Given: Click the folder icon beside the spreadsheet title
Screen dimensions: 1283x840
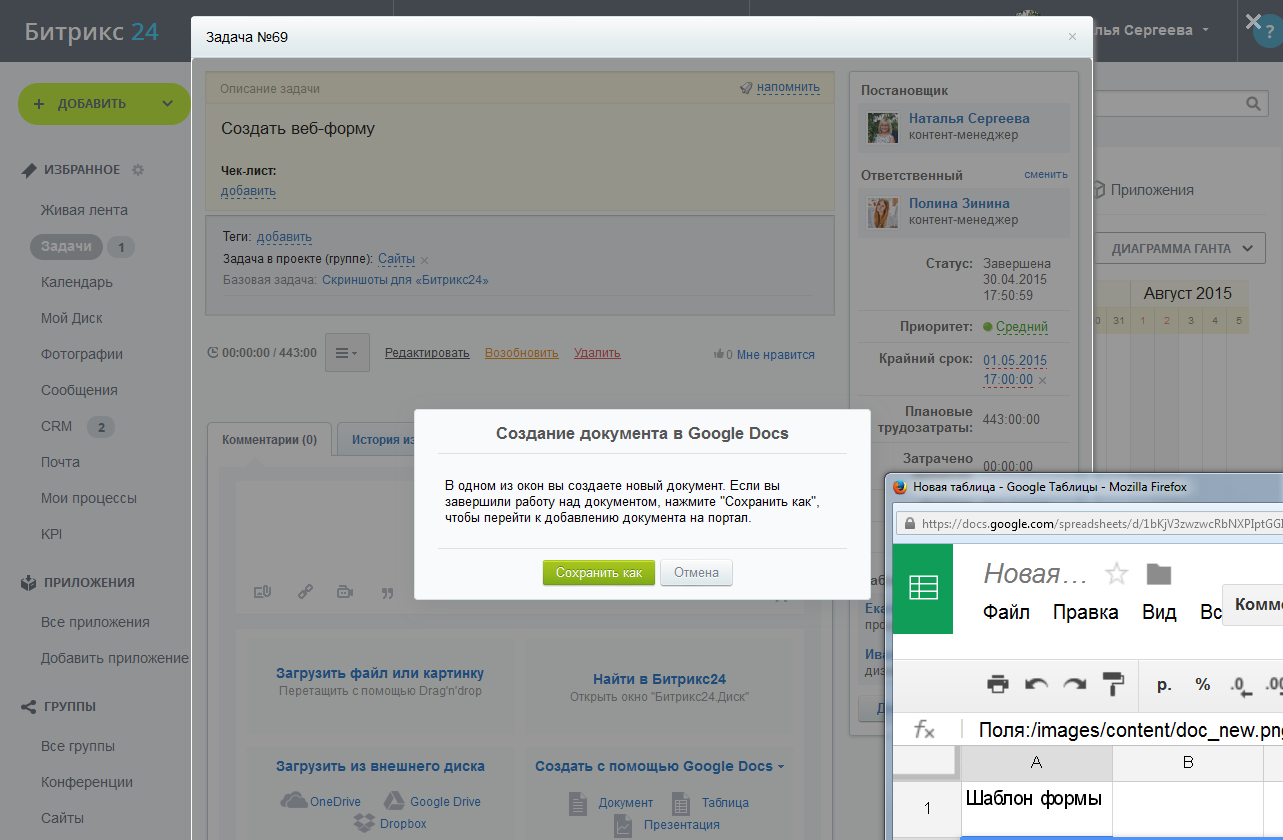Looking at the screenshot, I should (x=1158, y=574).
